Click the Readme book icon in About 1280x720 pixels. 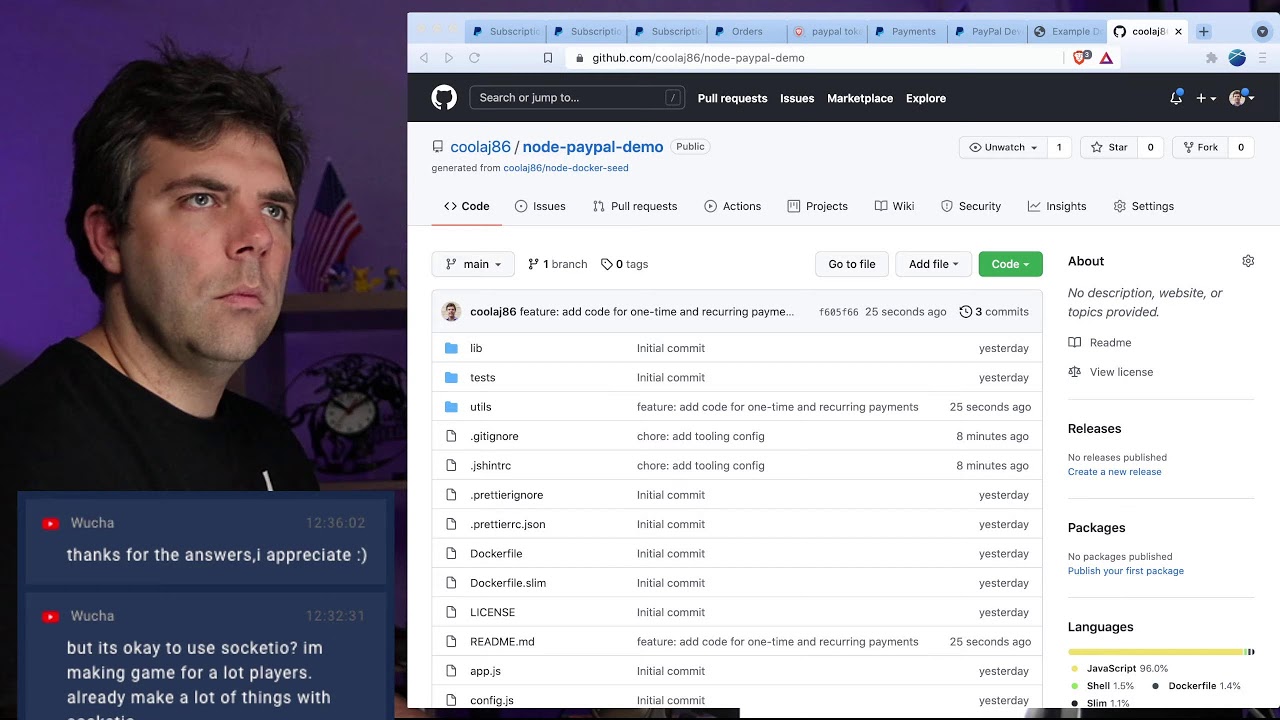1075,342
